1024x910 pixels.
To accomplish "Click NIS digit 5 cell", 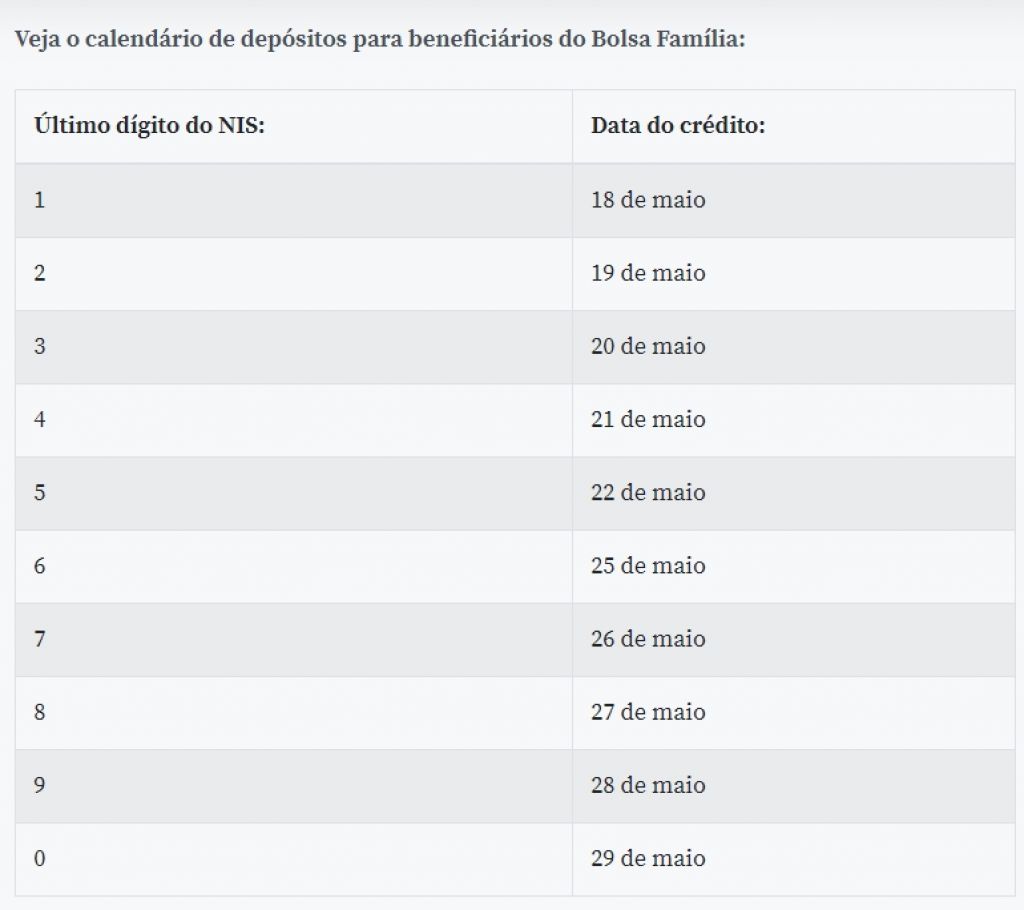I will (x=294, y=493).
